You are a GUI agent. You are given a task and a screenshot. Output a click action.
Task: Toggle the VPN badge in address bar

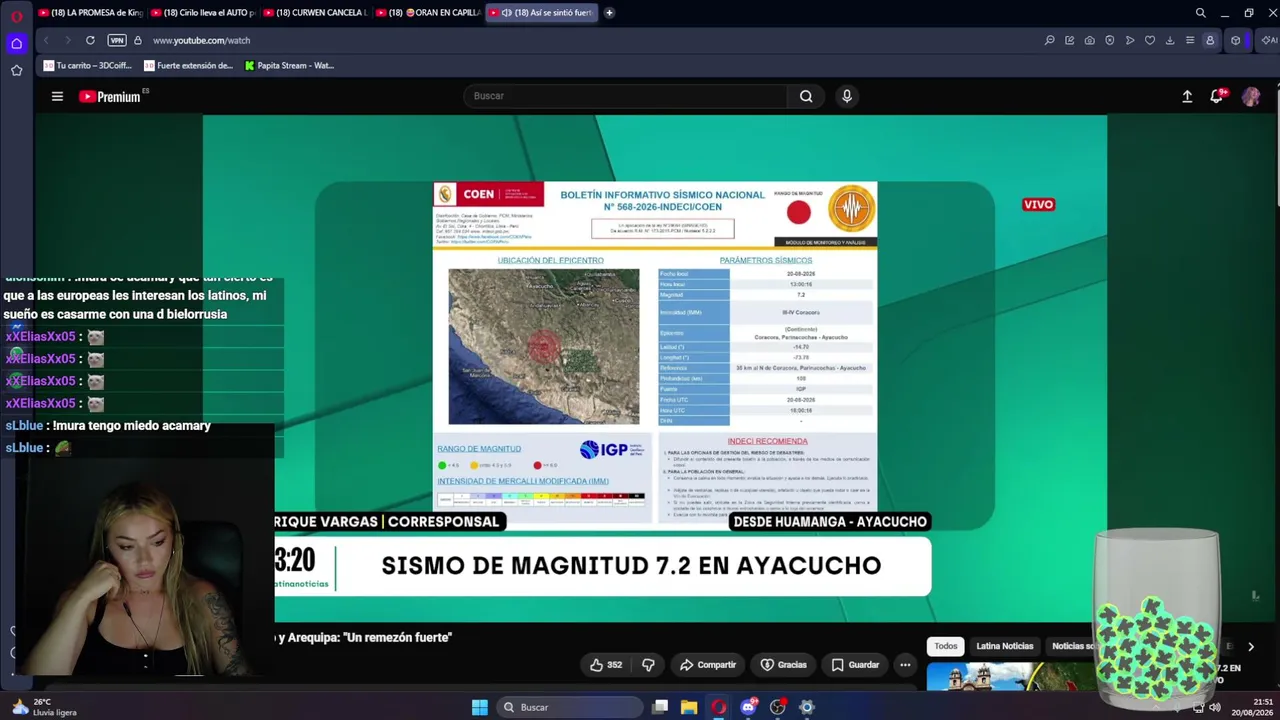tap(117, 40)
